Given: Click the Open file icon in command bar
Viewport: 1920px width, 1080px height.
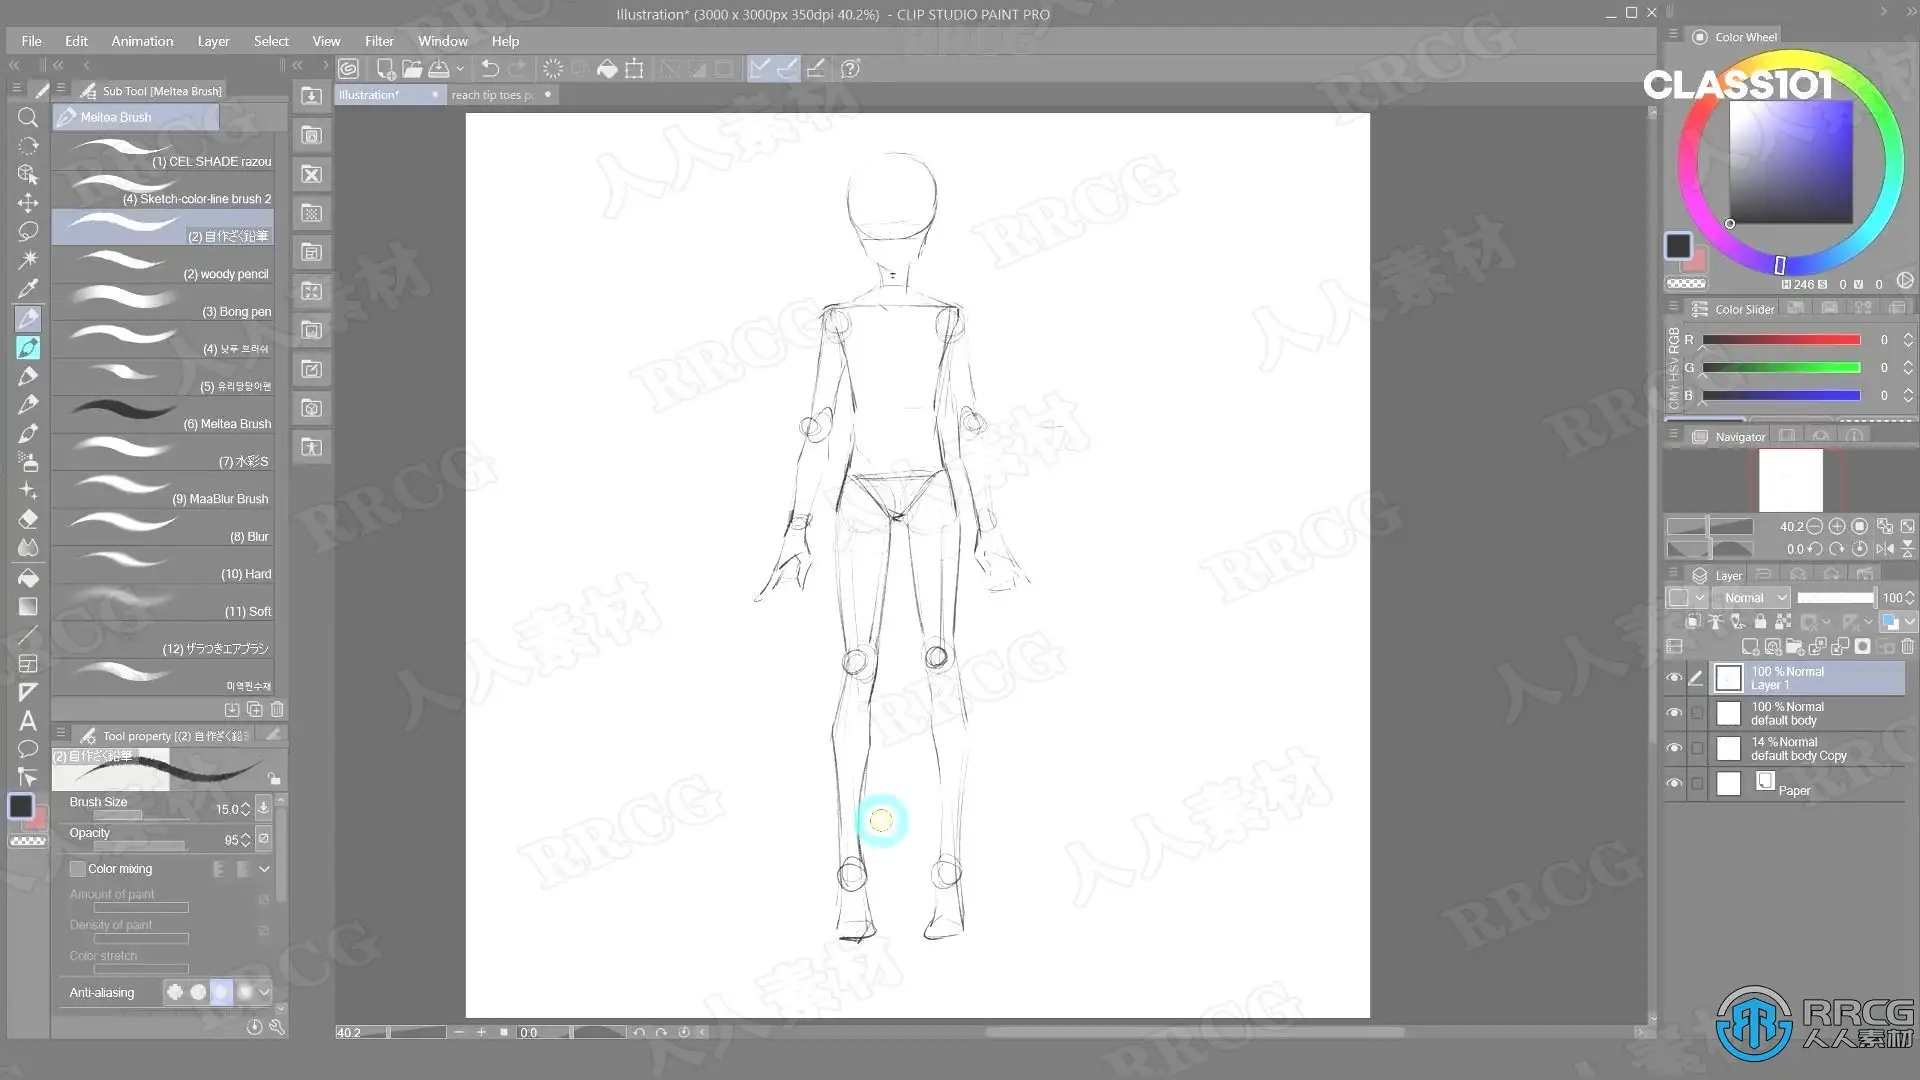Looking at the screenshot, I should point(412,69).
